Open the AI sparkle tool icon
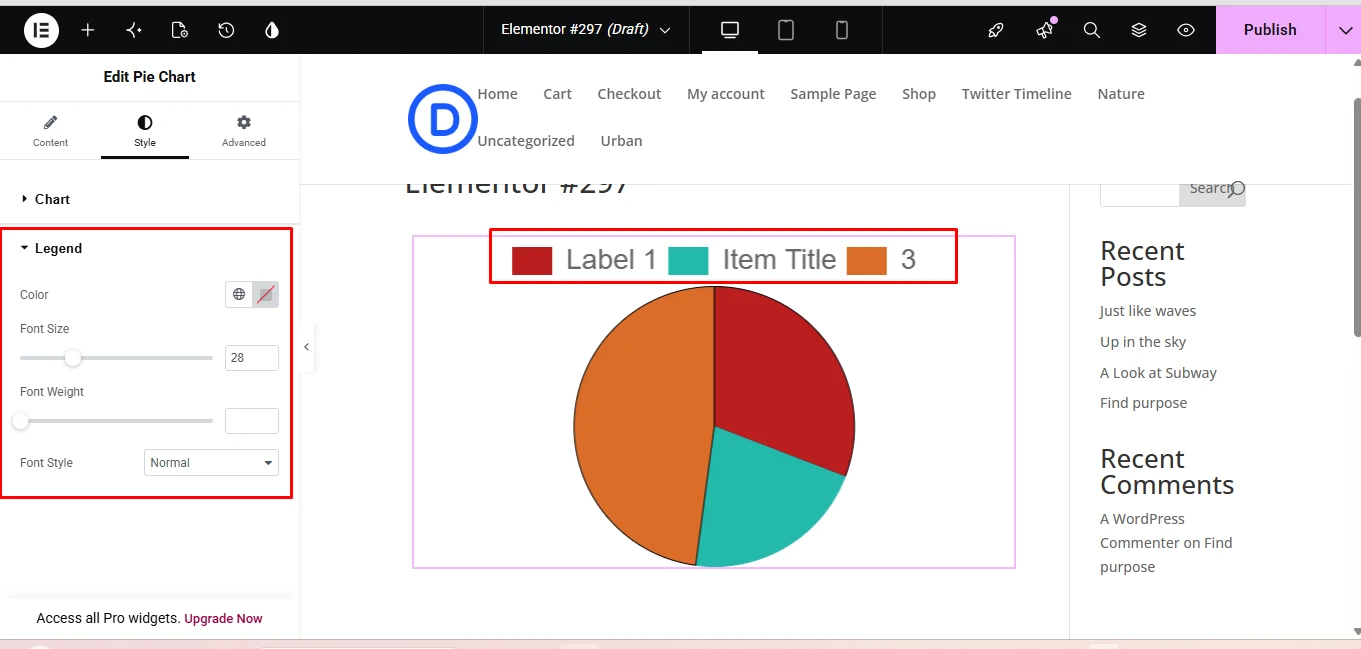Image resolution: width=1361 pixels, height=649 pixels. pos(134,30)
